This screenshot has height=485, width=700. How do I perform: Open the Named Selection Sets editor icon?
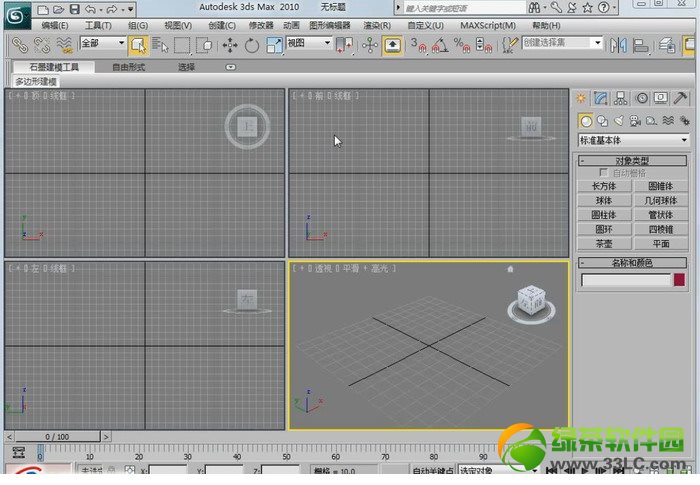tap(509, 45)
